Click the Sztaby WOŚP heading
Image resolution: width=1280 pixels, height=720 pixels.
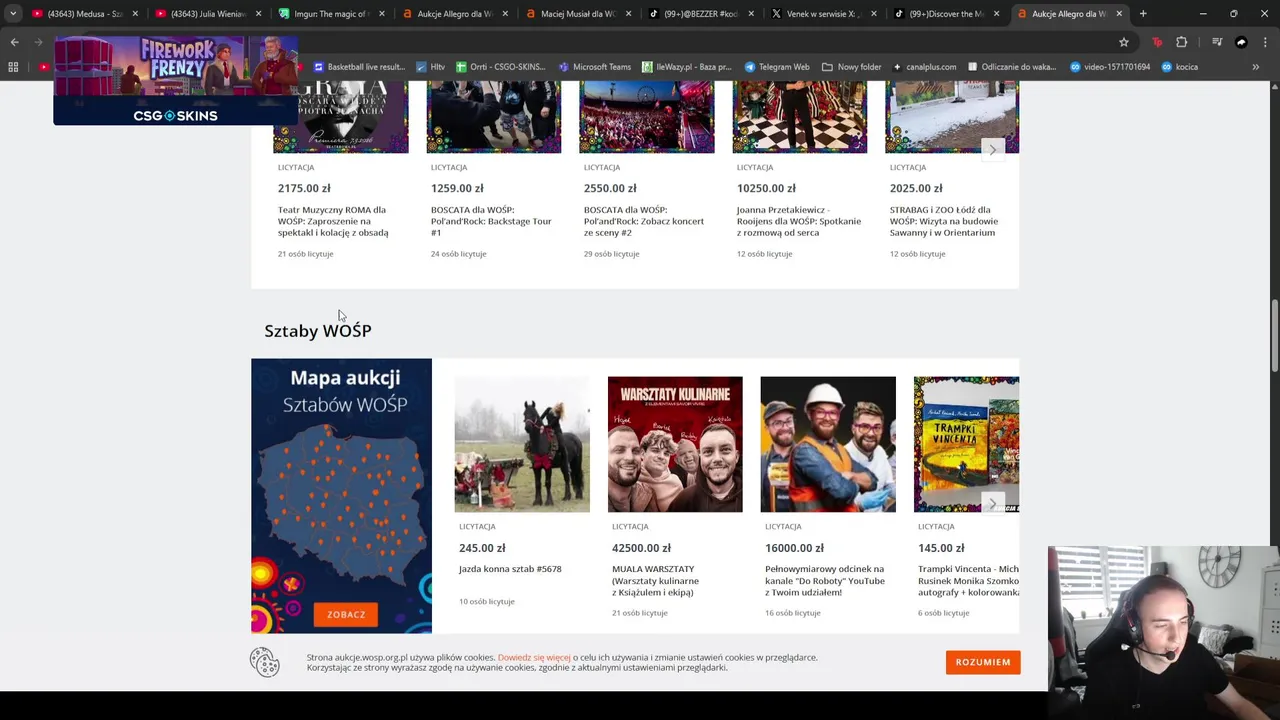[x=318, y=331]
